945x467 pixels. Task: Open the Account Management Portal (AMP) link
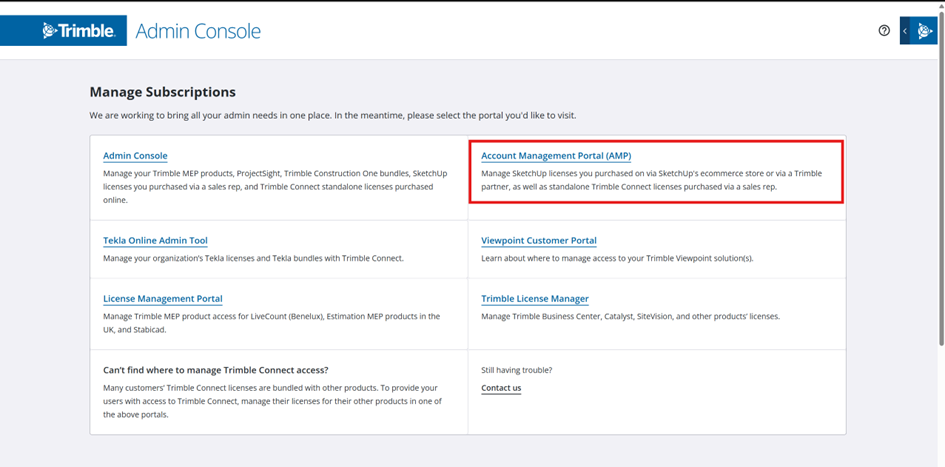point(556,156)
